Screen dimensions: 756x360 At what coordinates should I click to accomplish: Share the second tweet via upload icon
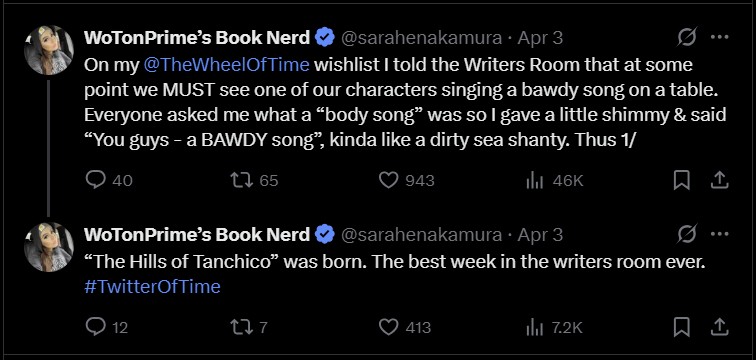coord(719,328)
